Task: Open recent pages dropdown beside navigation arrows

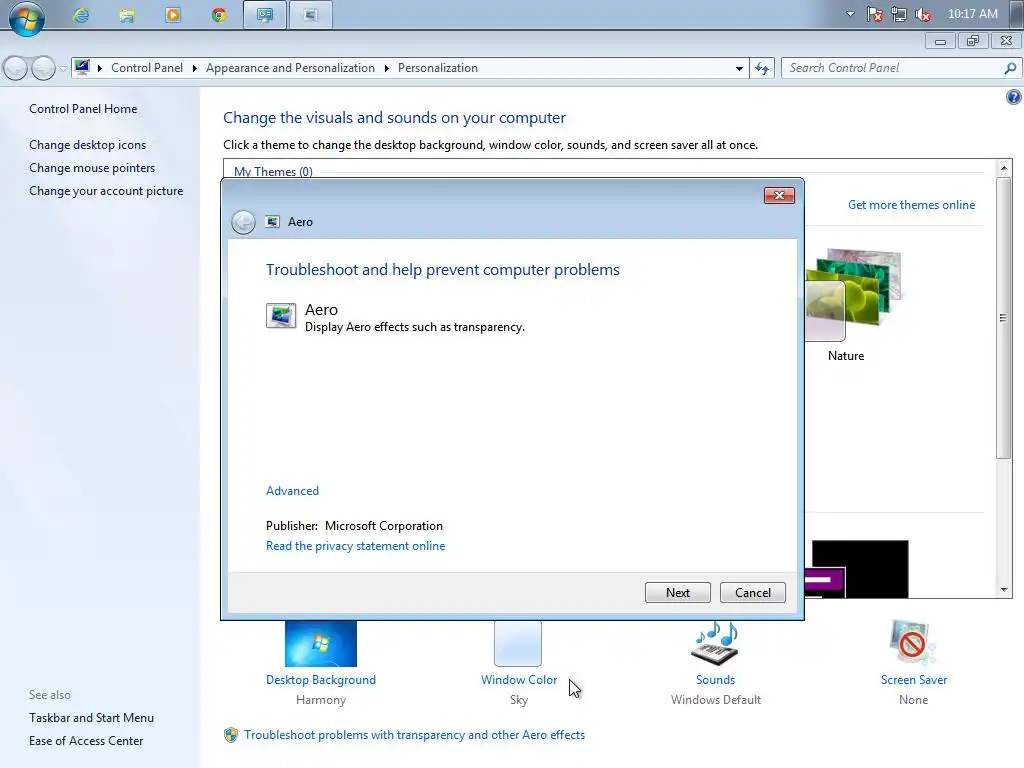Action: (63, 68)
